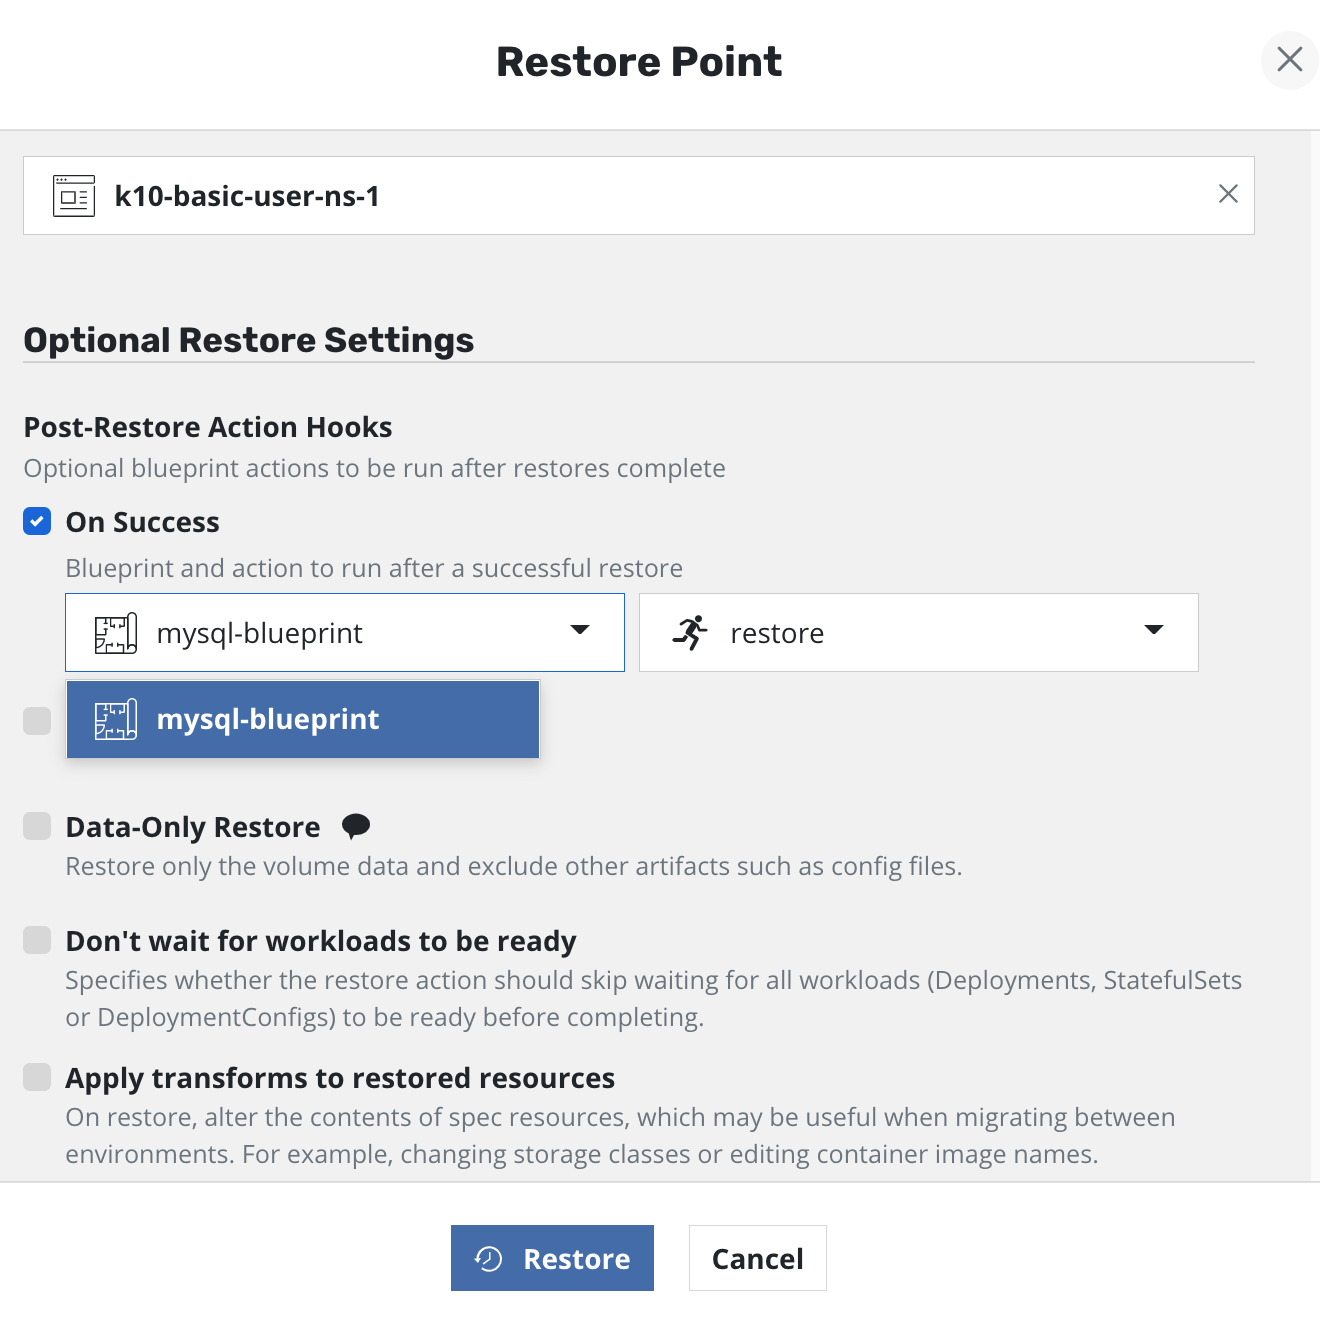Open the Data-Only Restore info bubble
The height and width of the screenshot is (1319, 1320).
(356, 826)
